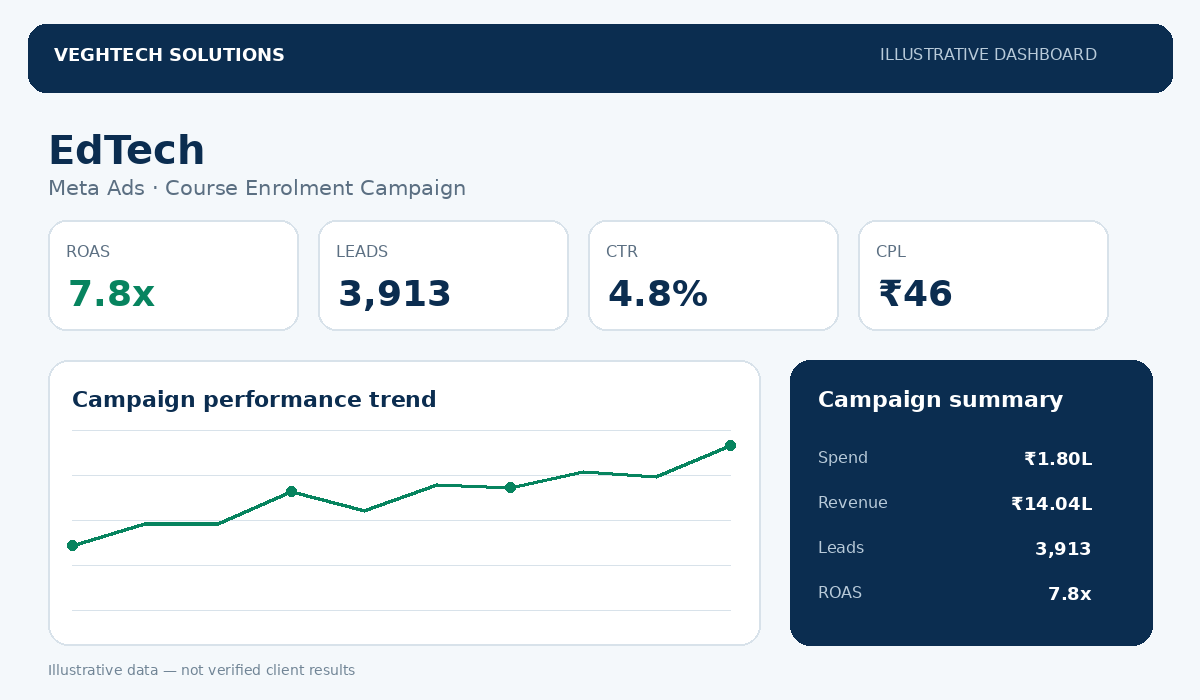This screenshot has width=1200, height=700.
Task: Click the ₹14.04L revenue value
Action: click(1052, 504)
